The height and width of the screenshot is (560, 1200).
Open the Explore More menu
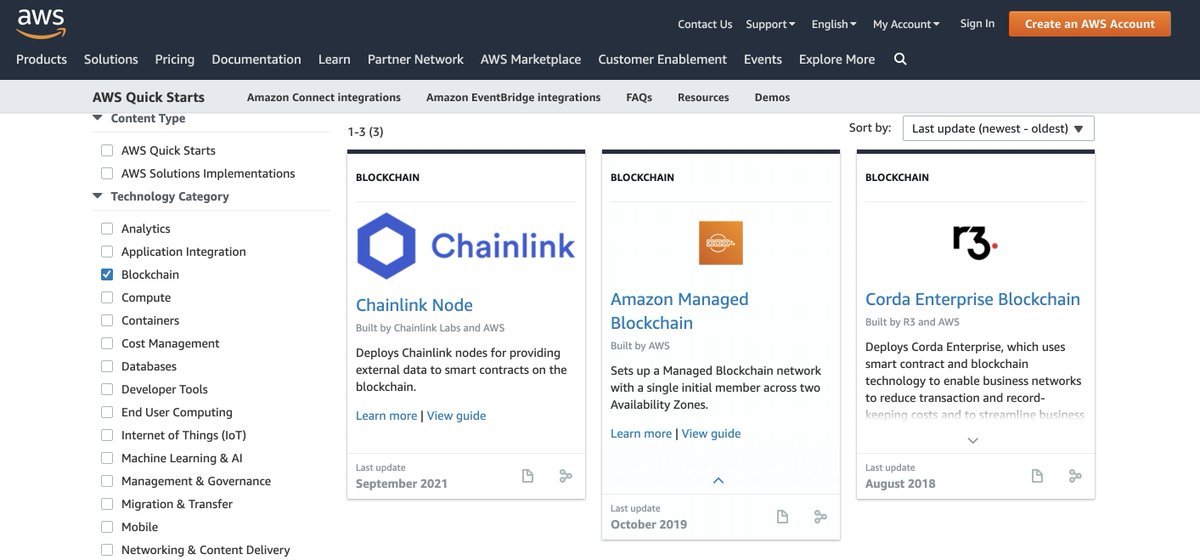(837, 59)
